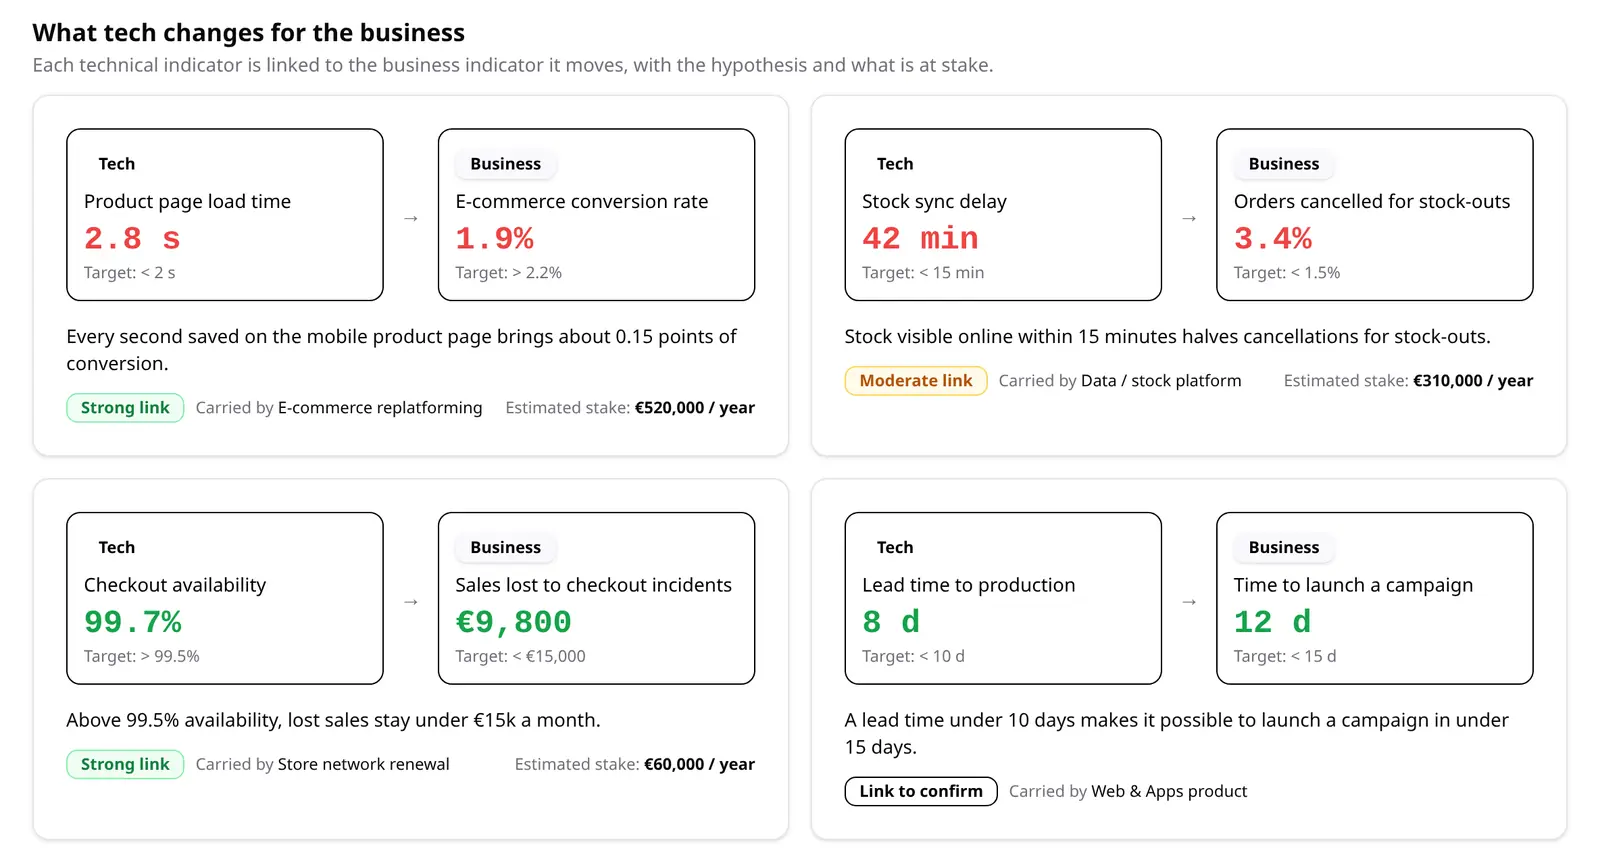Click the 1.9% conversion value
This screenshot has width=1600, height=861.
click(494, 239)
